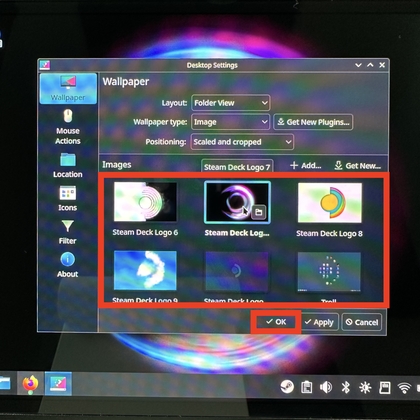Minimize the Desktop Settings window
The width and height of the screenshot is (420, 420).
(358, 65)
